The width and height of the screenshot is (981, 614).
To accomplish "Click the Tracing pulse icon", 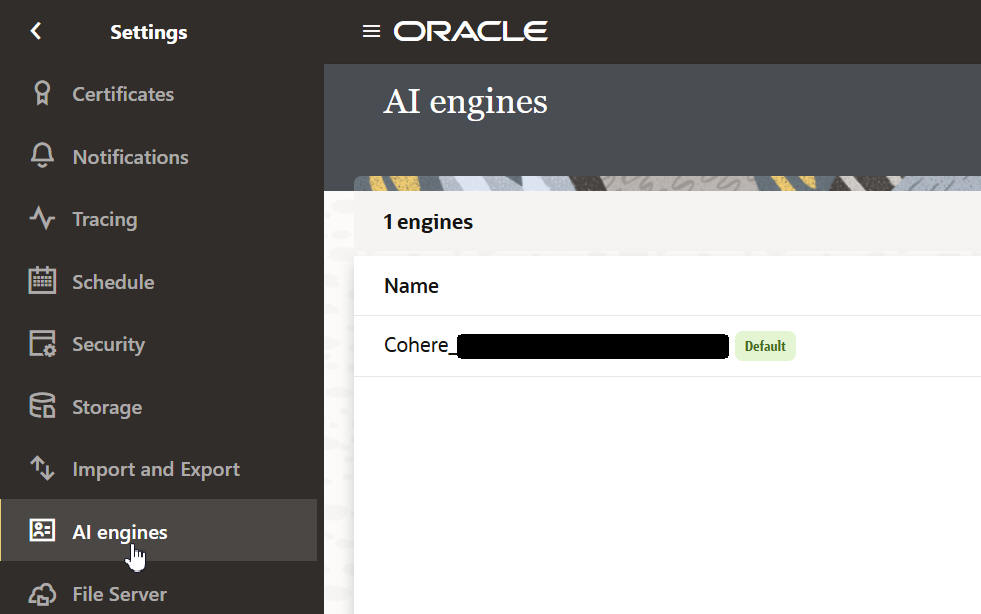I will (x=42, y=219).
